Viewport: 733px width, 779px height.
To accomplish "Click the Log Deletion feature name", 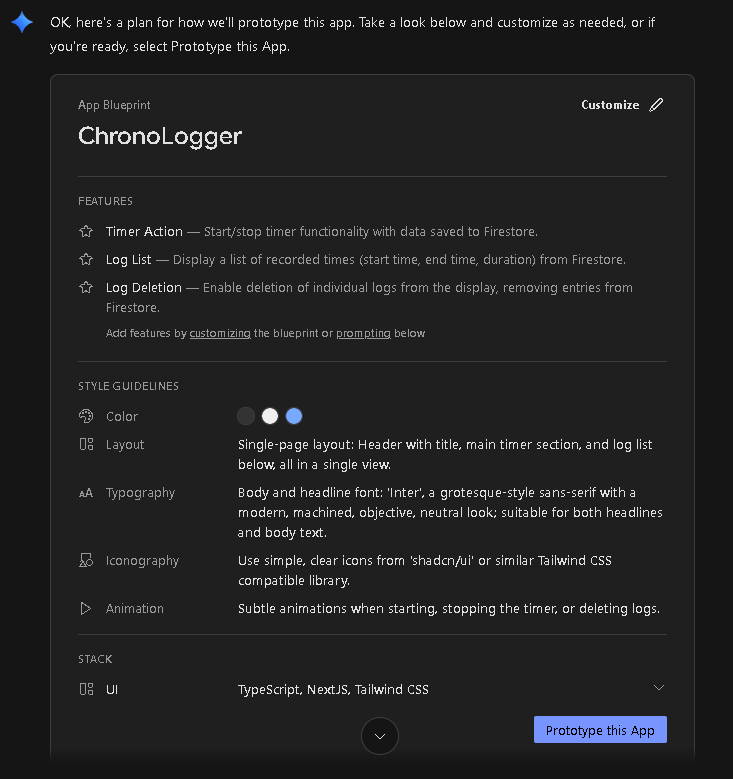I will coord(144,288).
